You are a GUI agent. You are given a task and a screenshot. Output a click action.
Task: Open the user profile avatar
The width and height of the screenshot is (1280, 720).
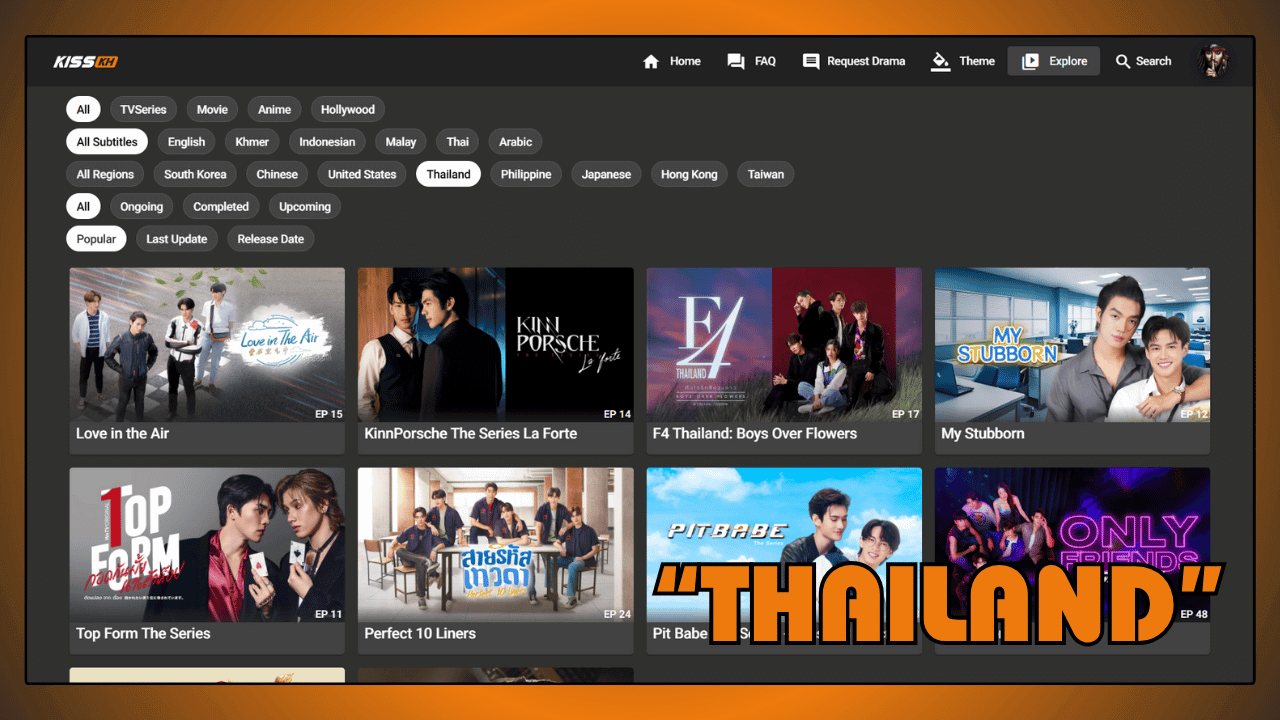(x=1213, y=61)
